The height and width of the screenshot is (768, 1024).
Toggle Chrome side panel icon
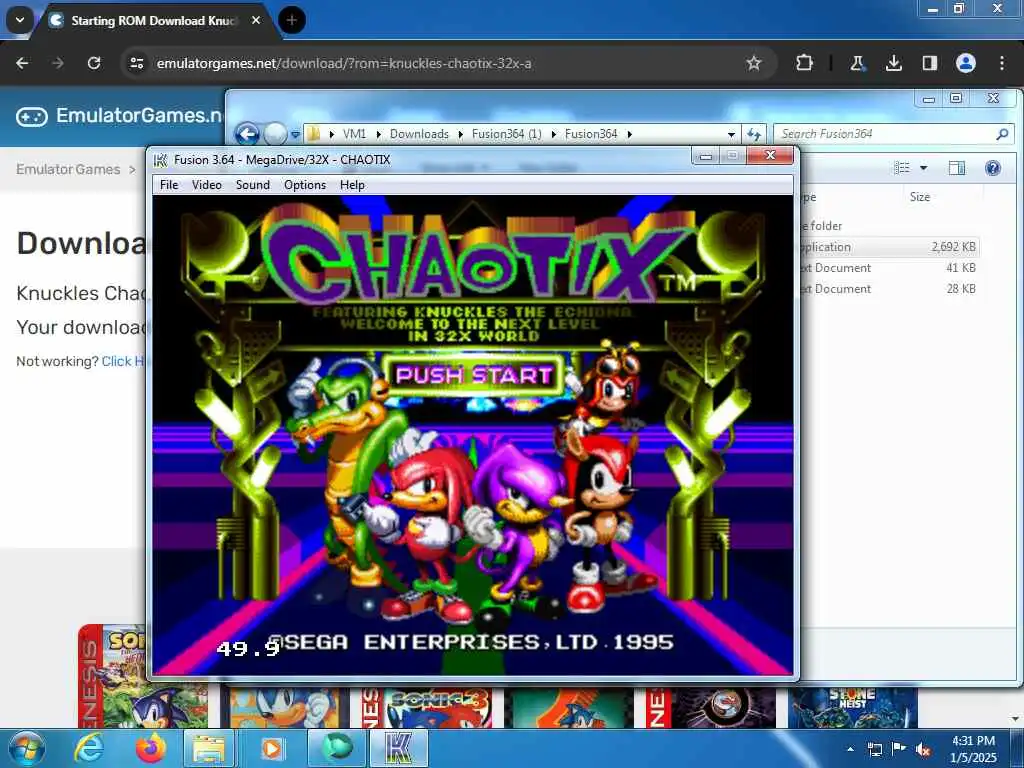point(929,63)
